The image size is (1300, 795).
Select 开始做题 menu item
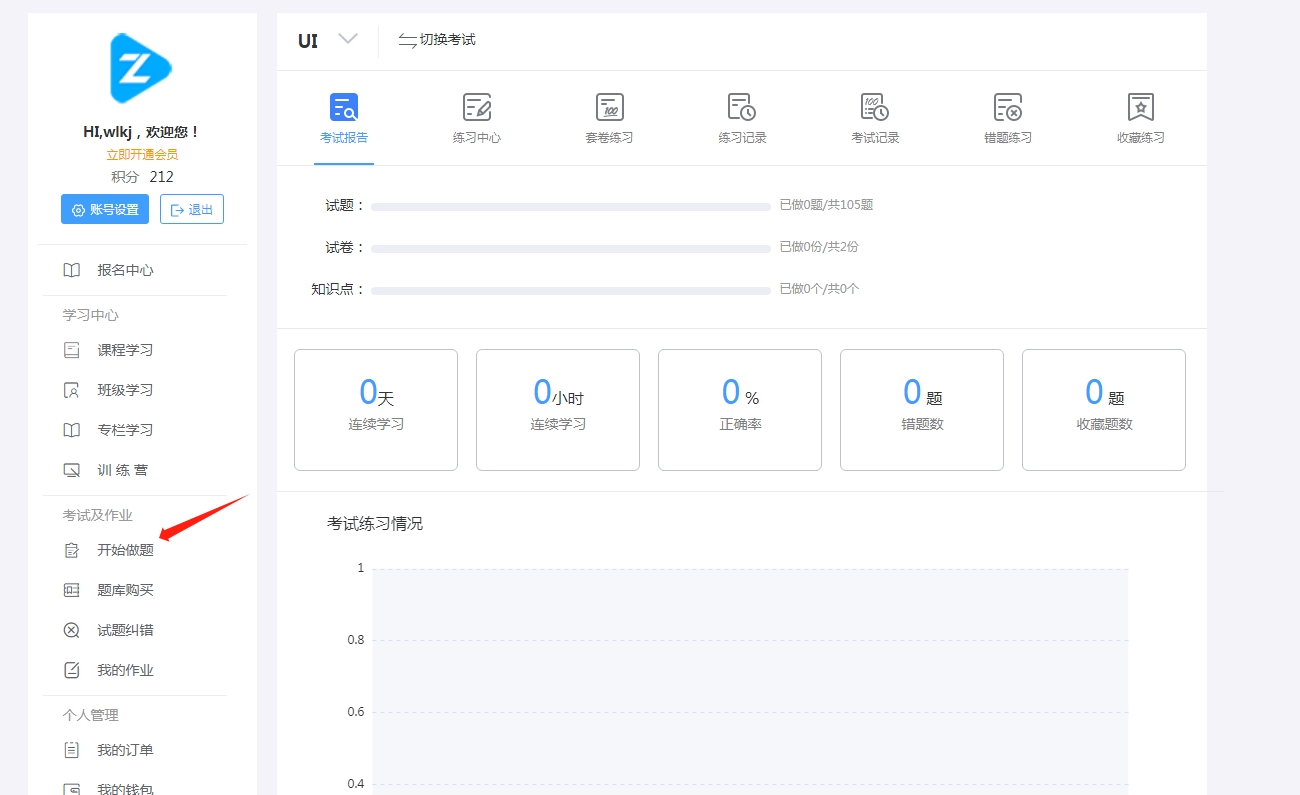point(125,550)
